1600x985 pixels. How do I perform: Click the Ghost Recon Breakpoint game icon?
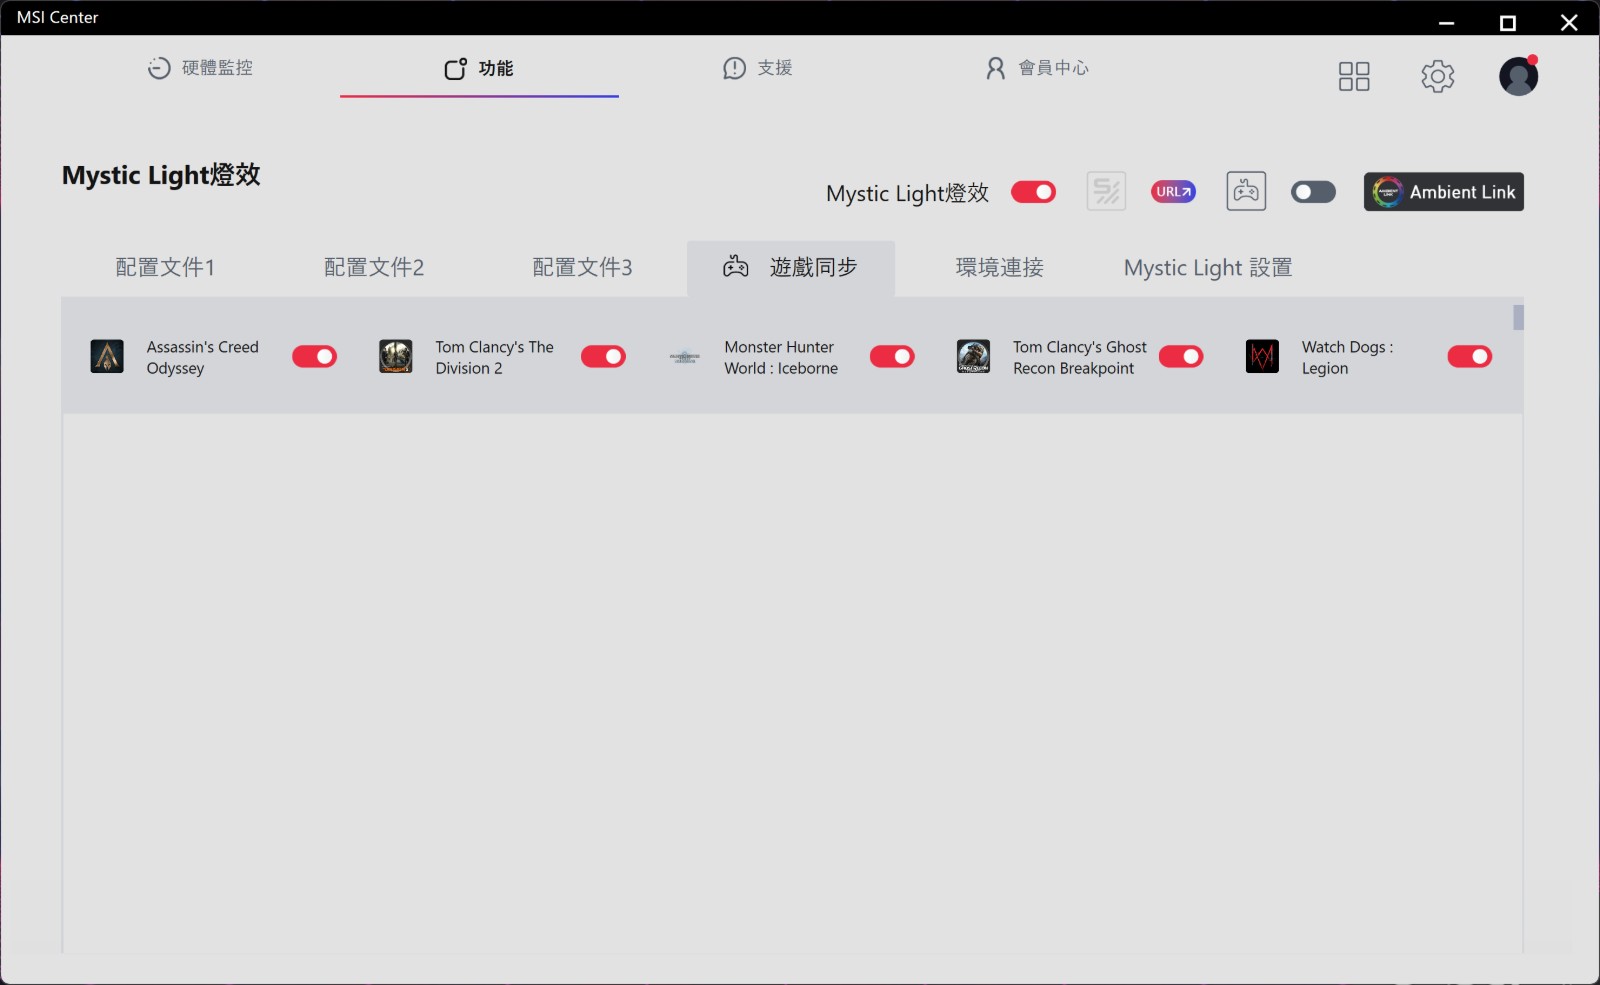pyautogui.click(x=973, y=357)
